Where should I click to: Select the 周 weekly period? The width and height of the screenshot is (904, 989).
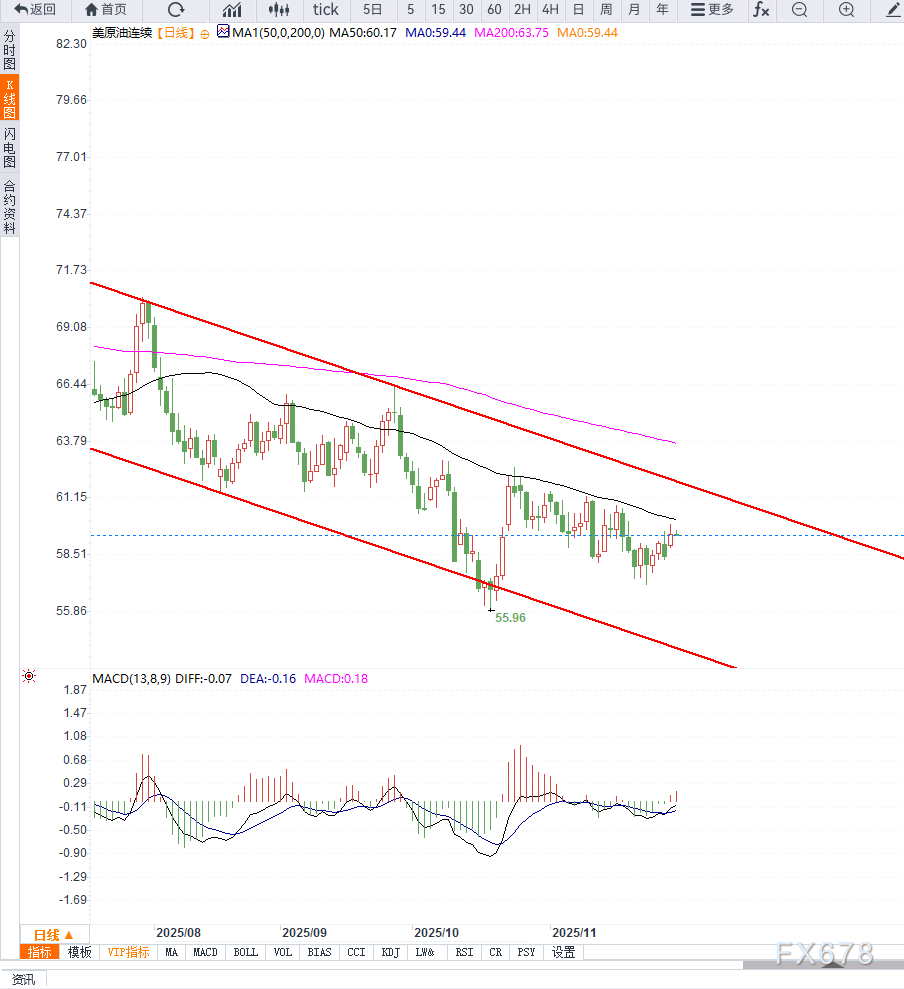coord(606,10)
